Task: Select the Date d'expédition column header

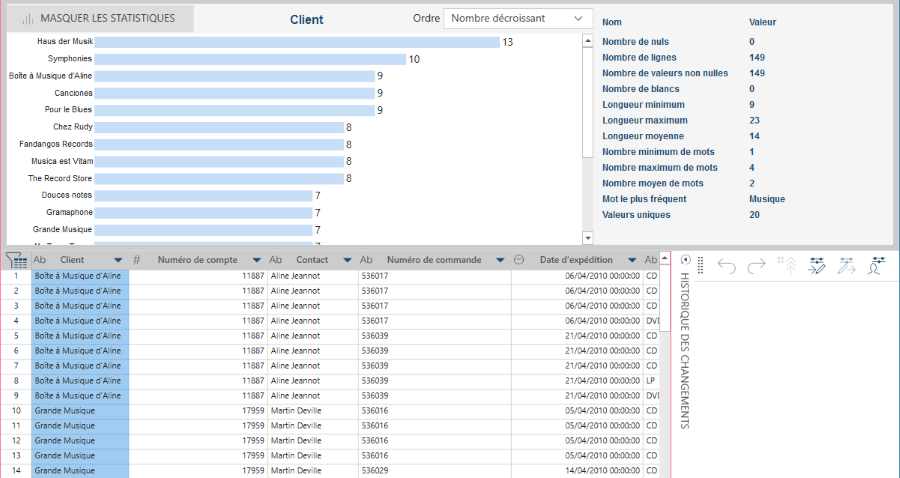Action: click(575, 260)
